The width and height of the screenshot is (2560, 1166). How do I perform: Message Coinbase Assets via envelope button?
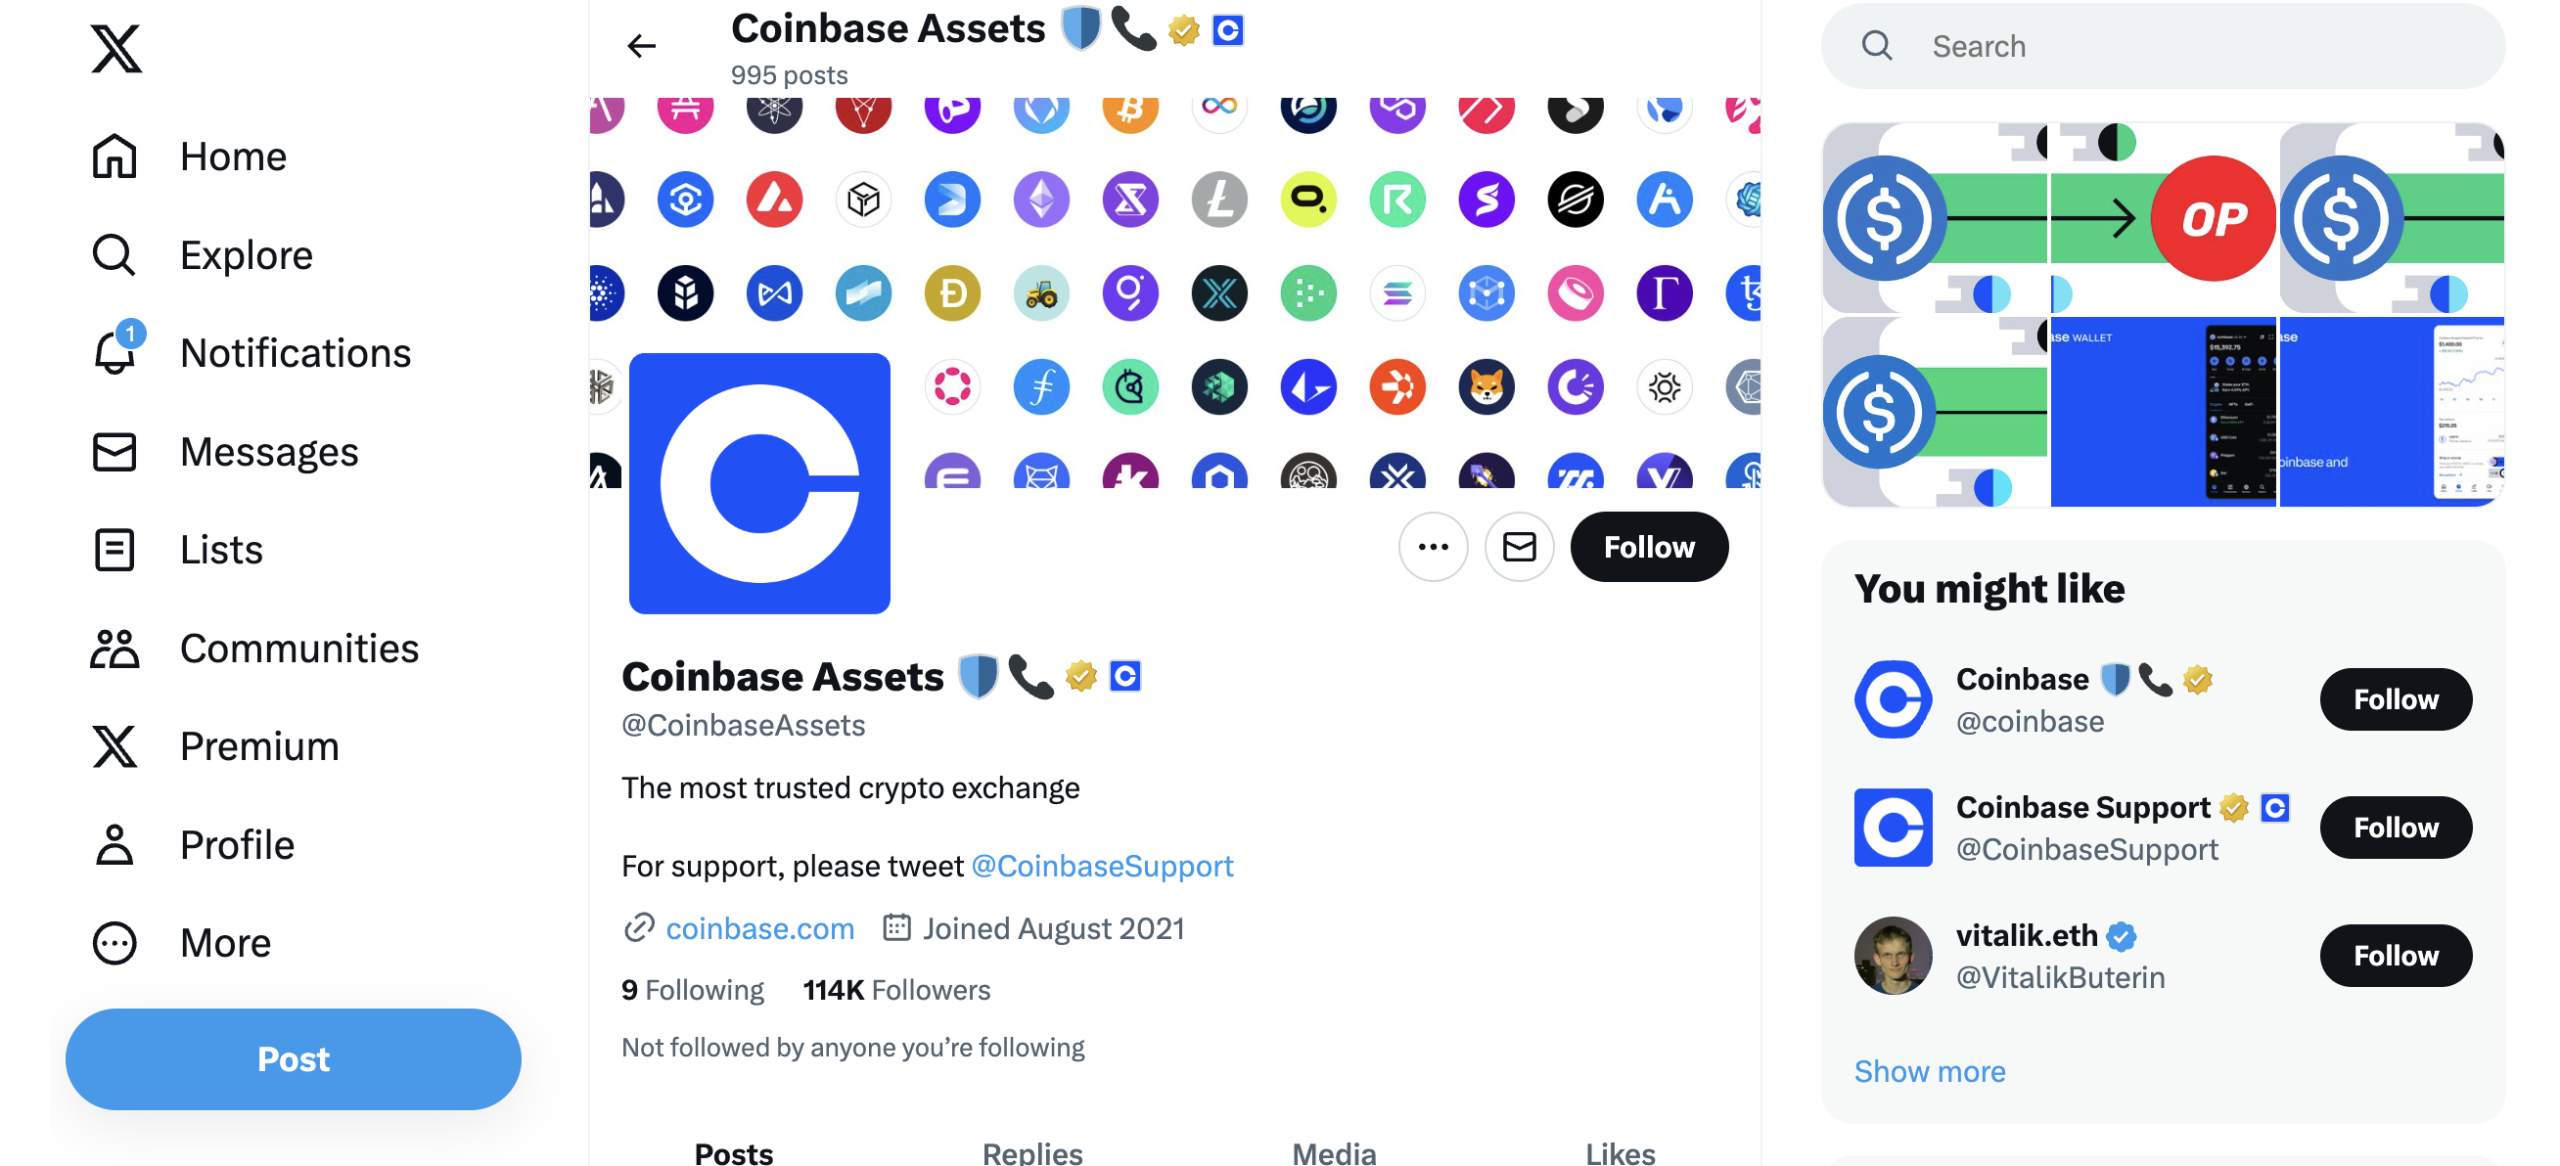[x=1518, y=547]
